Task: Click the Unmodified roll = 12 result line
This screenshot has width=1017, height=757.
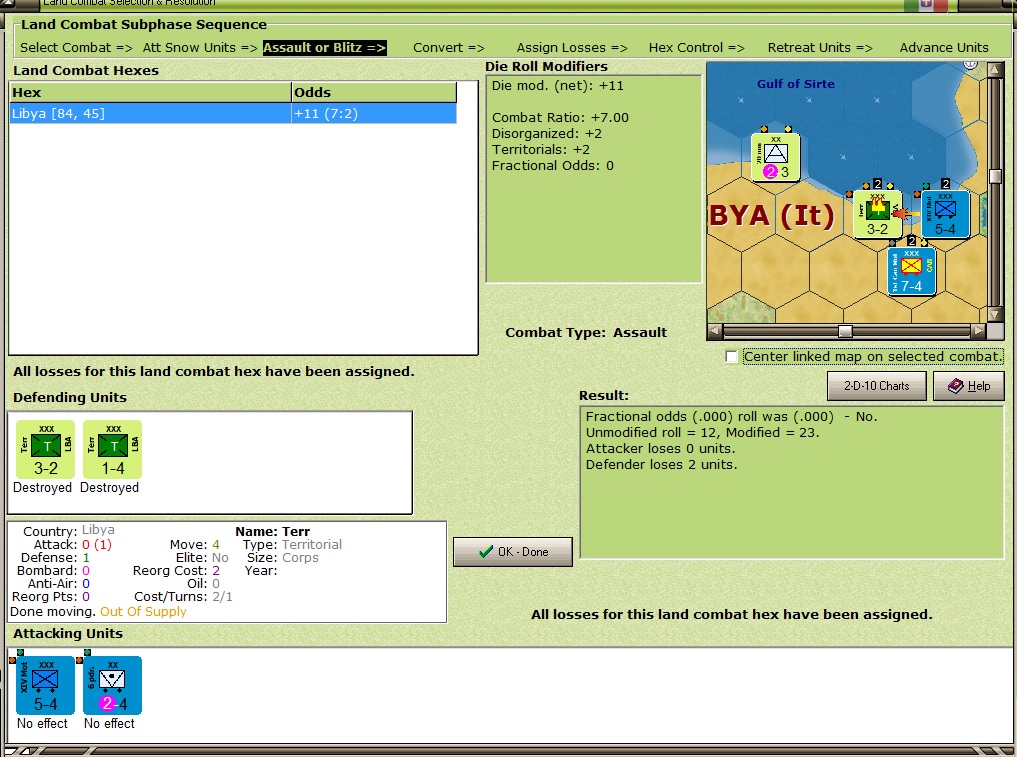Action: [x=702, y=433]
